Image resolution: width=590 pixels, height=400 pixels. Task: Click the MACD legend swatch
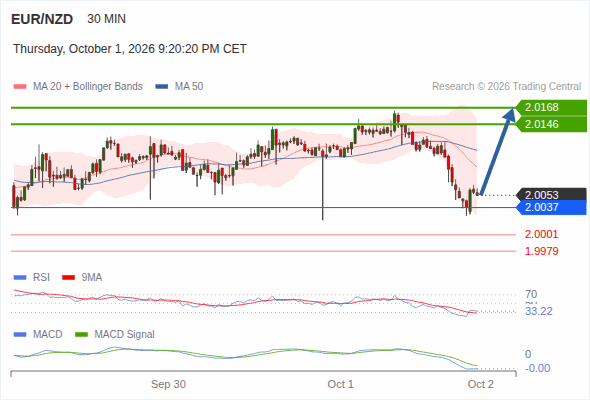pos(20,335)
